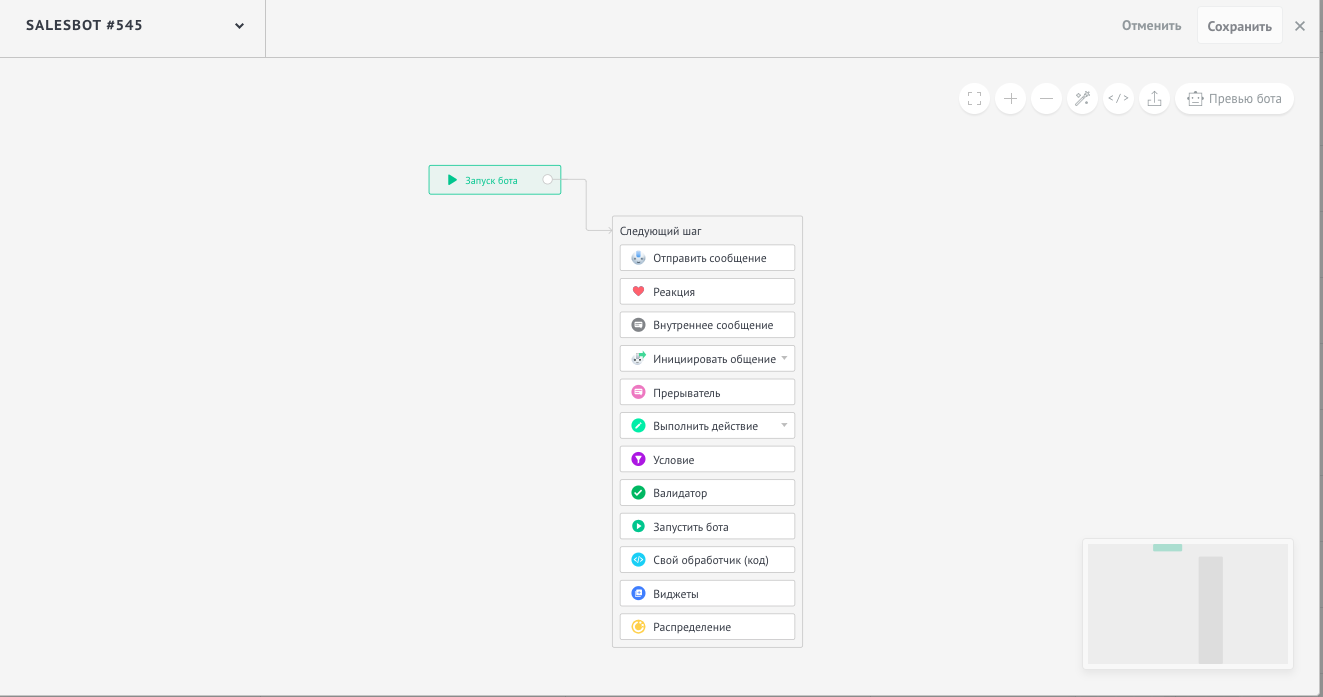Choose Валидатор step
1323x697 pixels.
pyautogui.click(x=707, y=493)
